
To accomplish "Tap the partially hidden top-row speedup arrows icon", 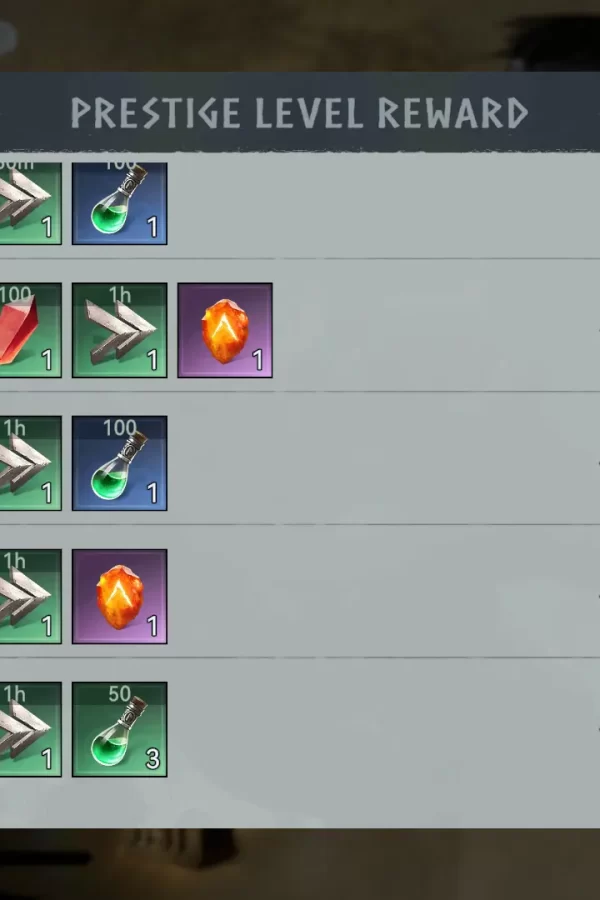I will point(30,204).
